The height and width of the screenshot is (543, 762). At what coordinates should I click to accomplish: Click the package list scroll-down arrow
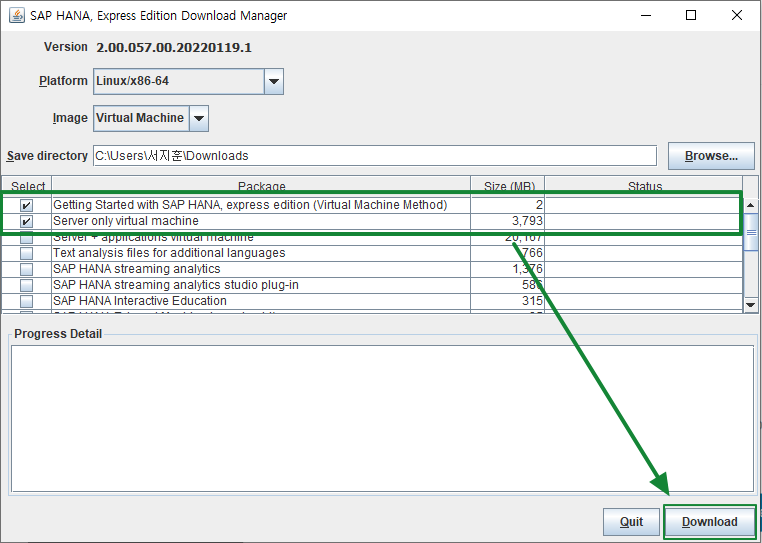[751, 304]
